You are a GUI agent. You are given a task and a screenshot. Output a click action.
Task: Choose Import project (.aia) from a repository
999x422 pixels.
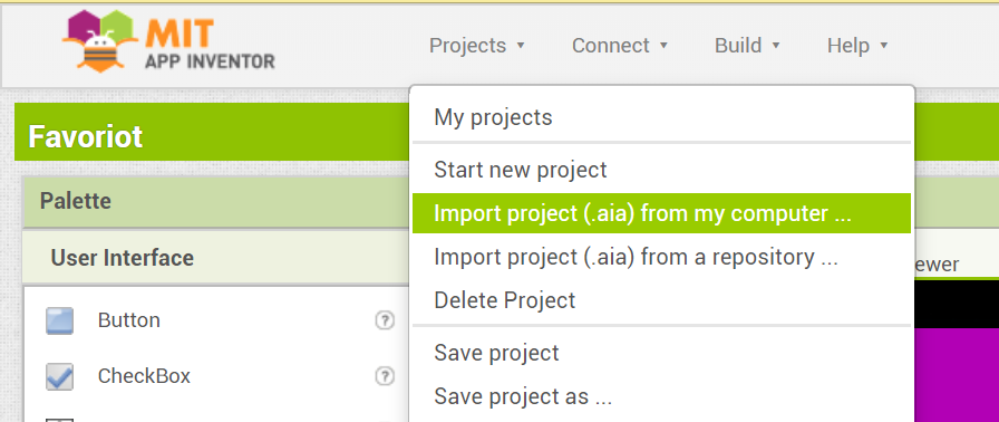[635, 257]
